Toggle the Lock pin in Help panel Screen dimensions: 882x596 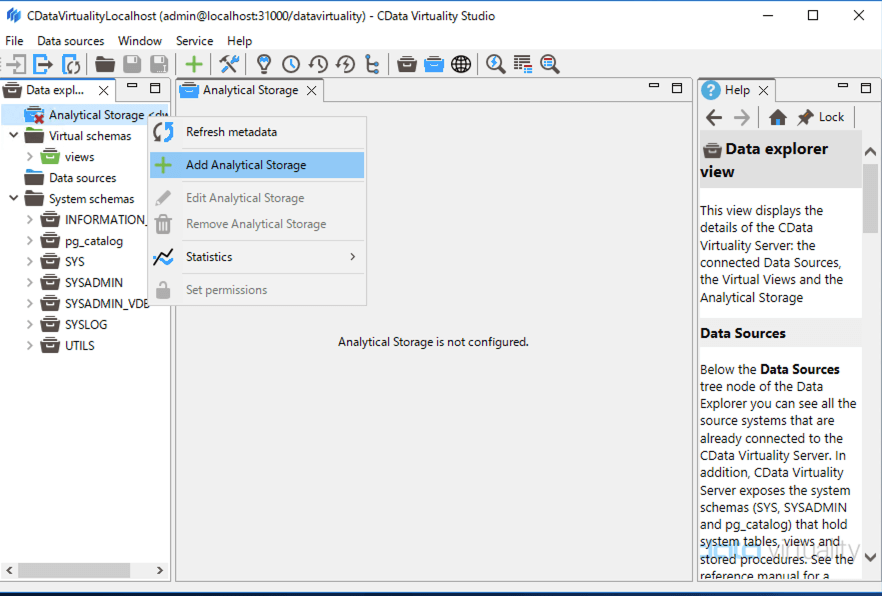(821, 117)
